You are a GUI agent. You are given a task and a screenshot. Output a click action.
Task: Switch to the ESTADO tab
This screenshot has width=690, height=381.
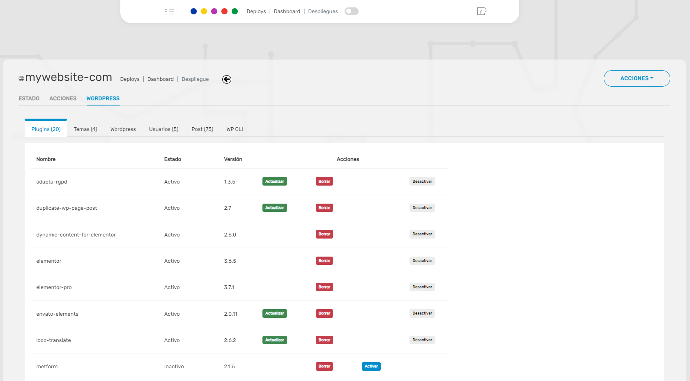29,98
